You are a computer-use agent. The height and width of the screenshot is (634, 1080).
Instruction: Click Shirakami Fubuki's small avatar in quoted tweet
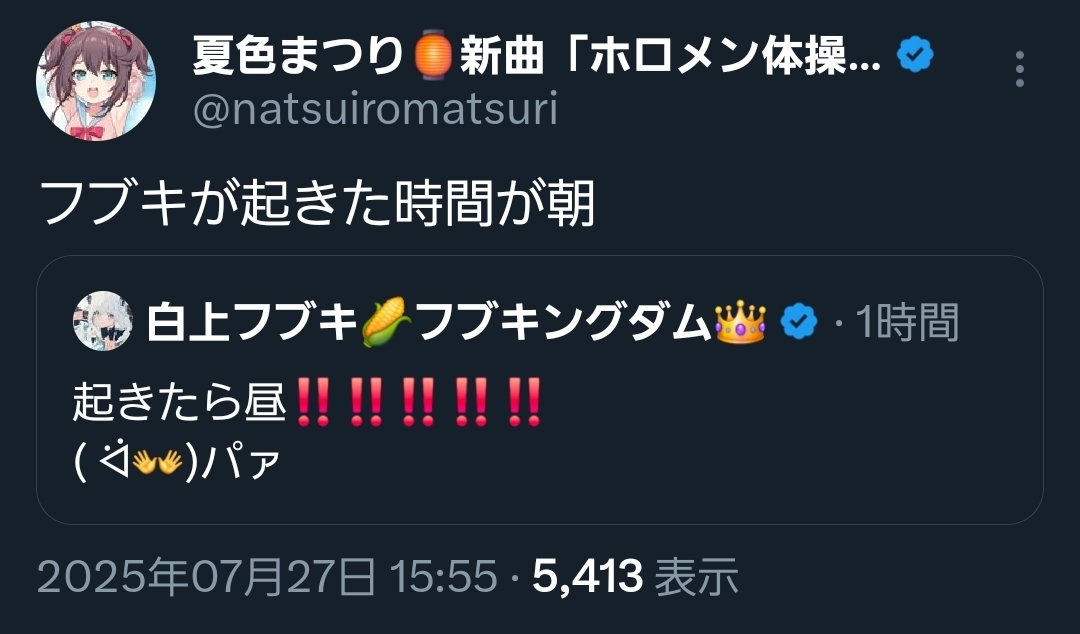(103, 321)
